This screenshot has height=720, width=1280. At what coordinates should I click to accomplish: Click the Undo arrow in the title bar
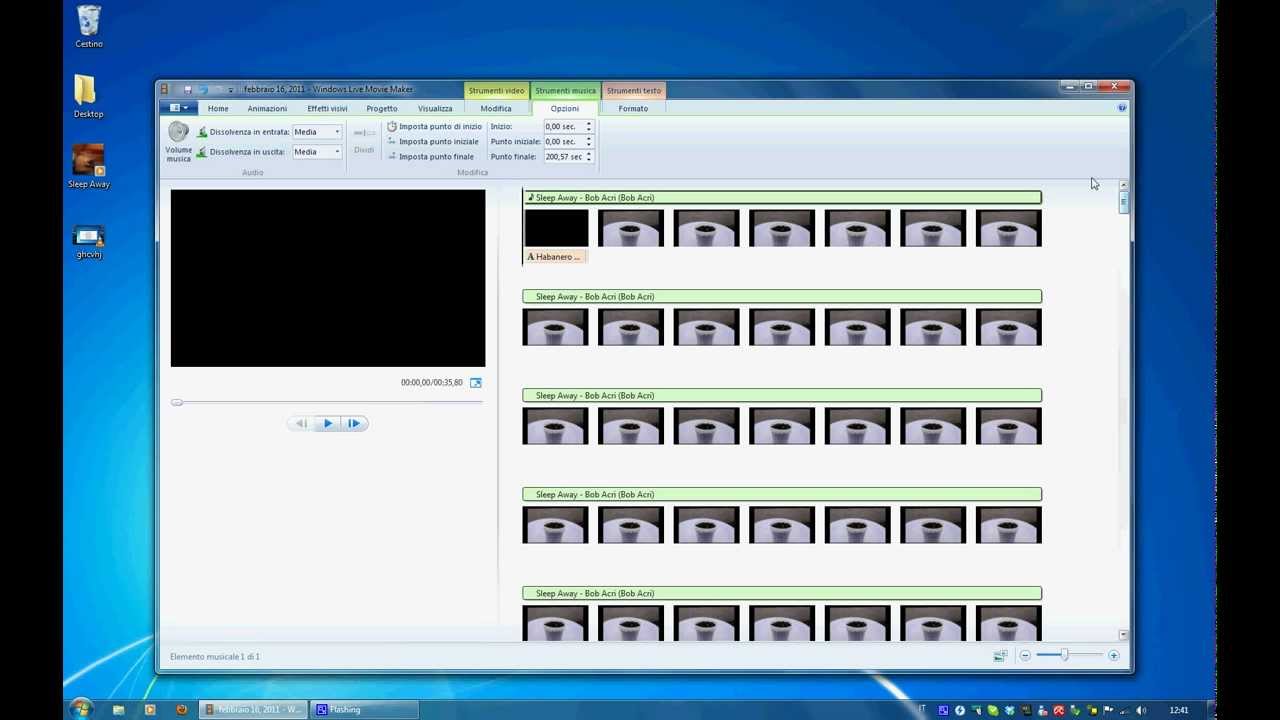tap(202, 90)
